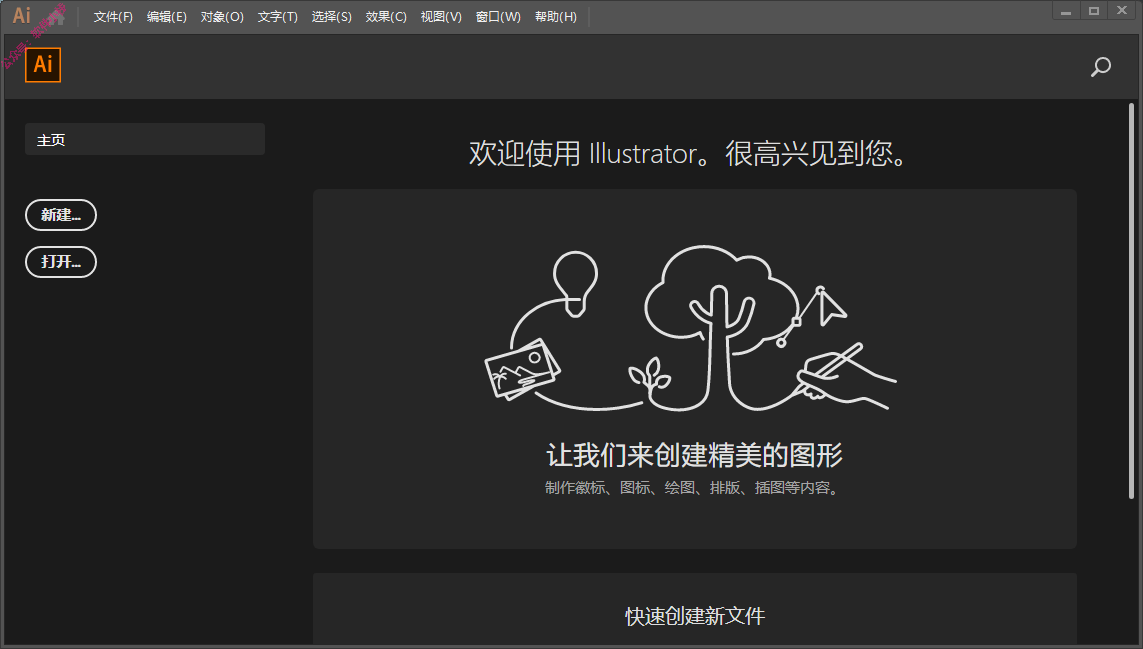Click the vertical scrollbar on the home screen
The image size is (1143, 649).
1131,301
